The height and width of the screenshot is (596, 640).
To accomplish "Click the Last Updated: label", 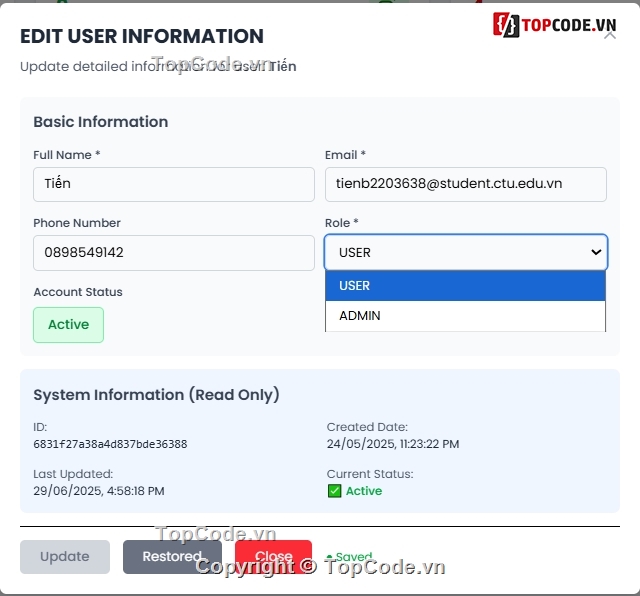I will click(x=73, y=474).
